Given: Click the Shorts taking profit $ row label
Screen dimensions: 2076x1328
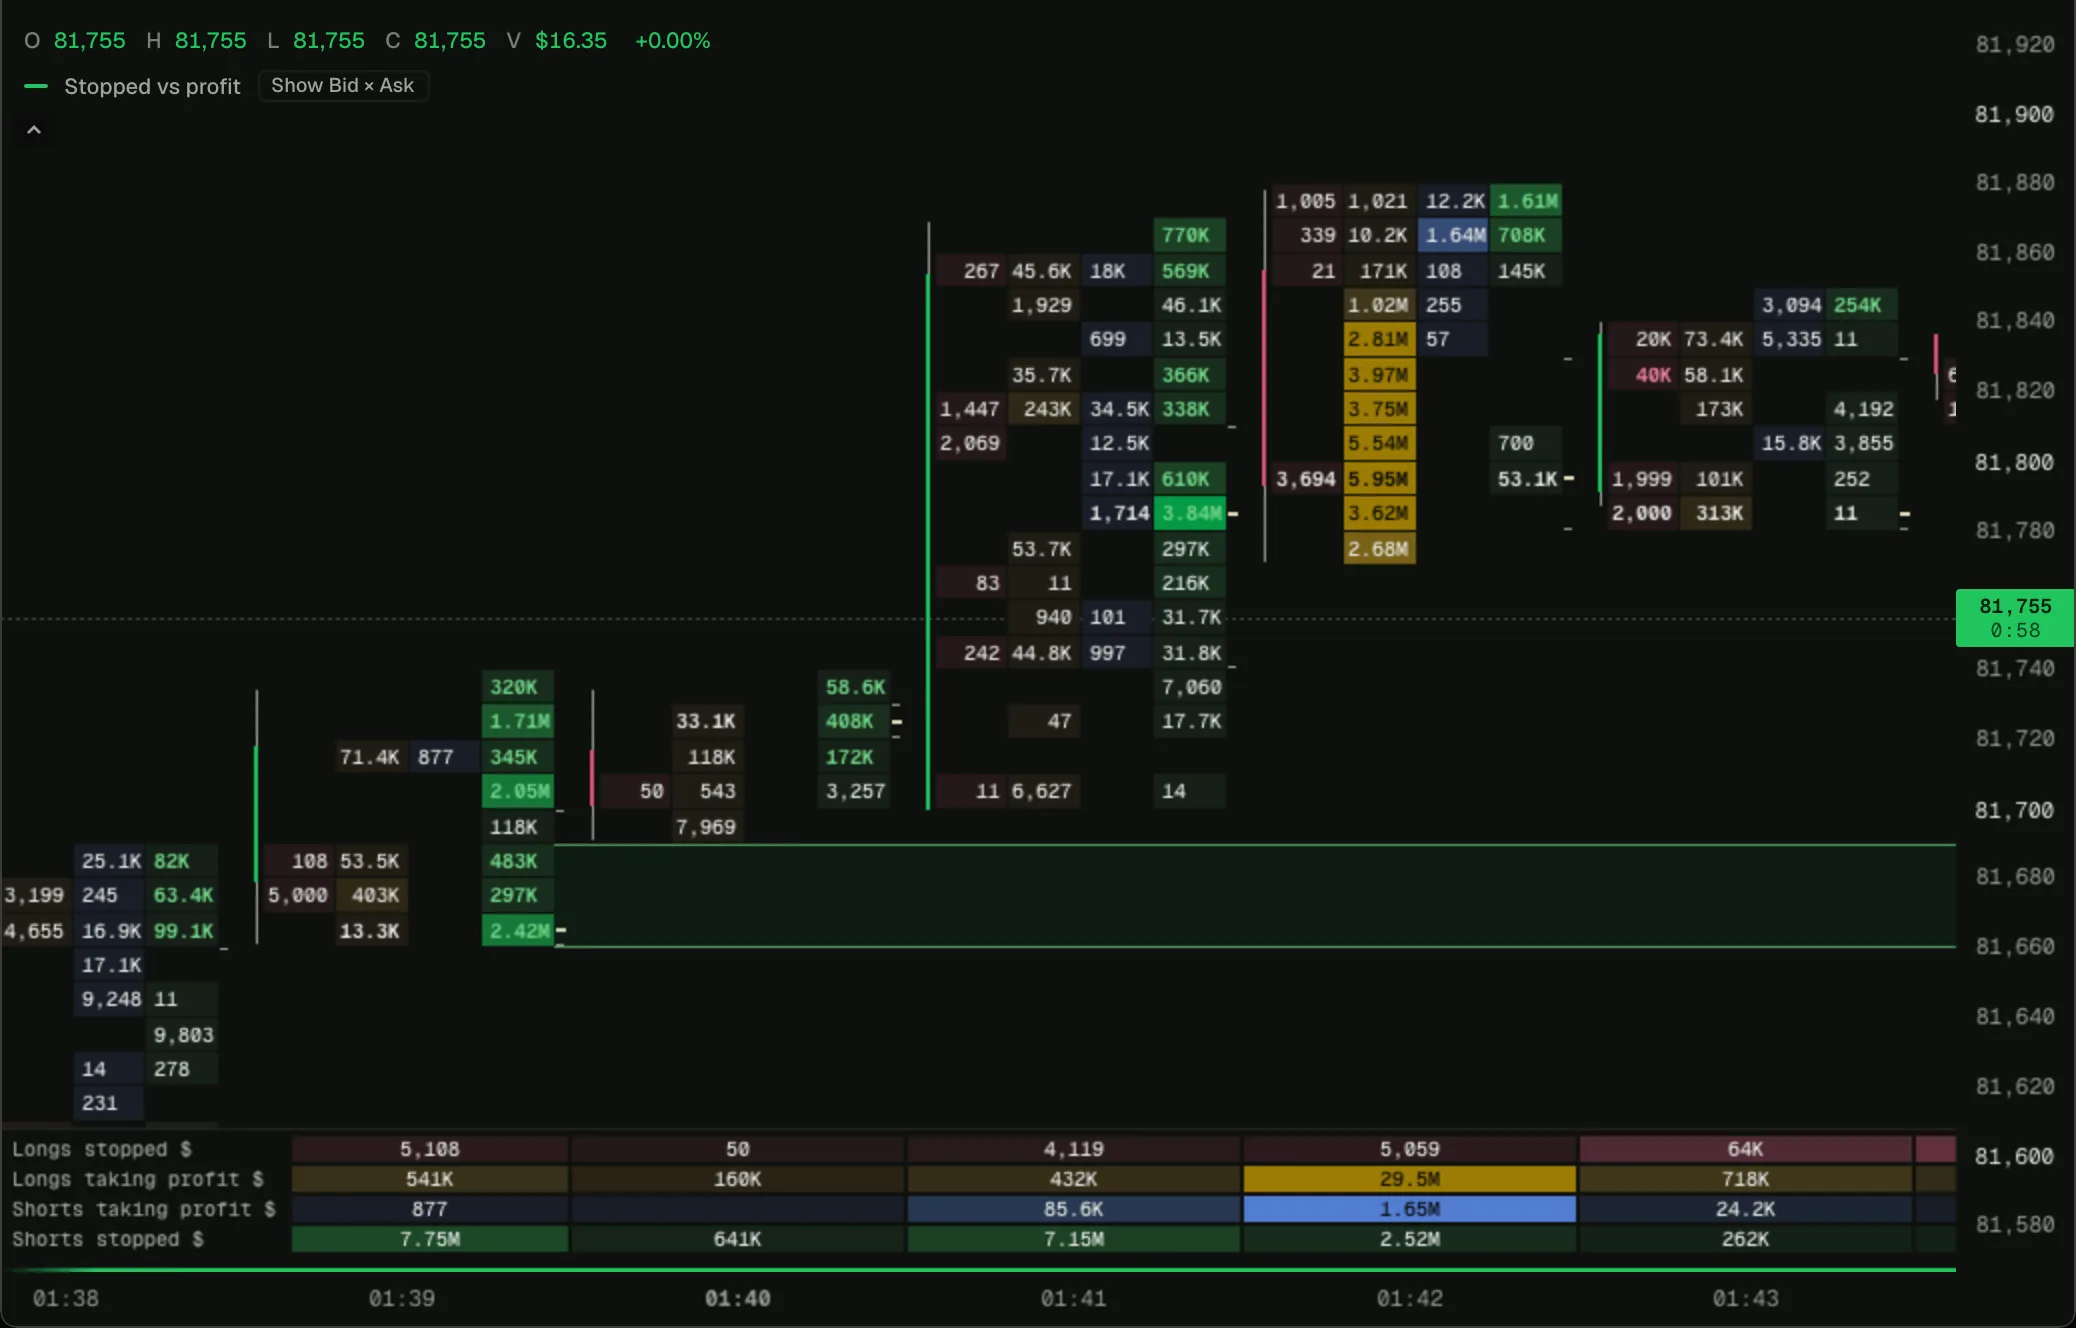Looking at the screenshot, I should (144, 1209).
